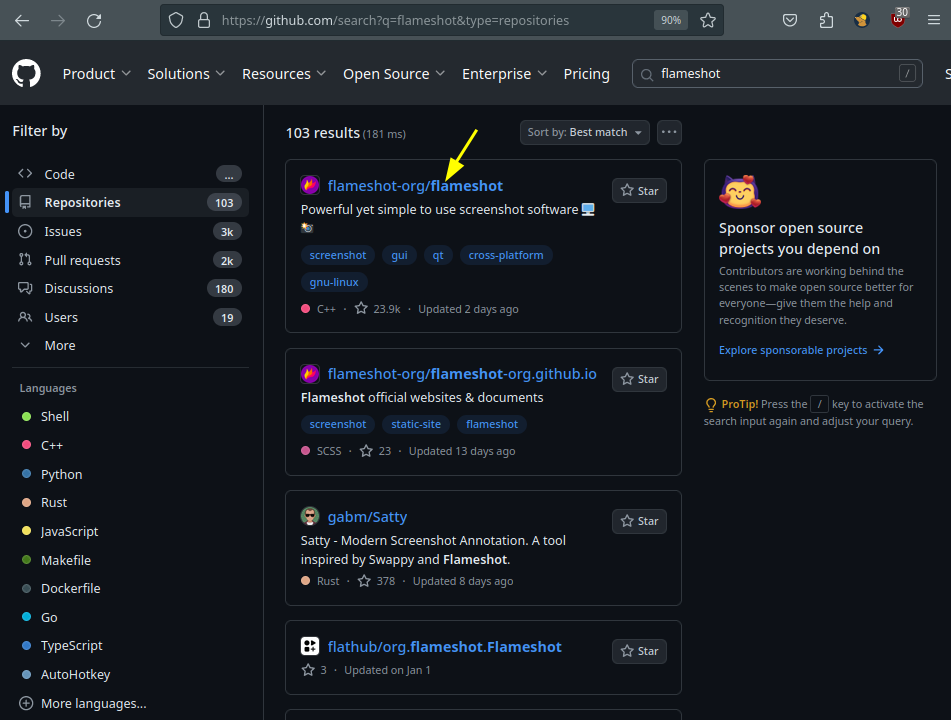Filter by AutoHotkey language
951x720 pixels.
pos(75,675)
